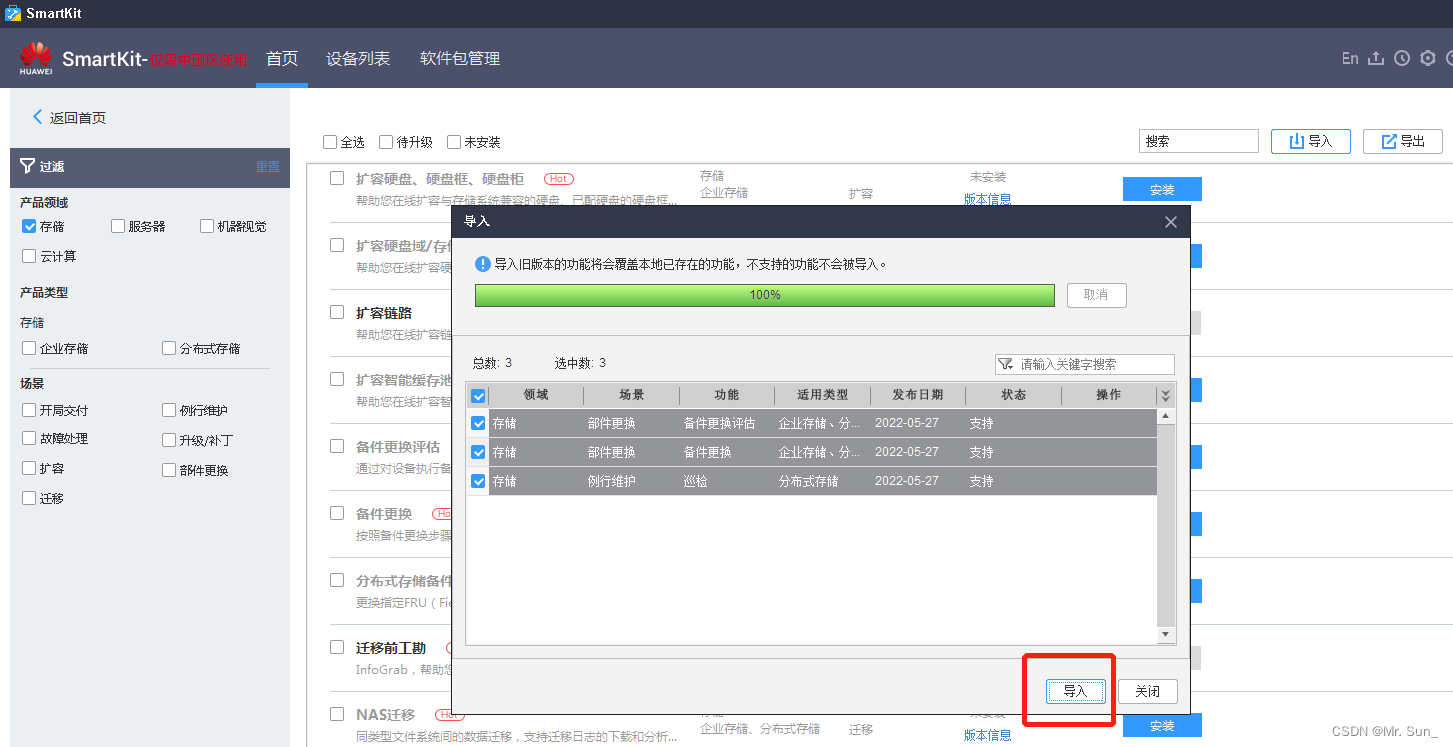
Task: Open the history clock icon
Action: tap(1401, 58)
